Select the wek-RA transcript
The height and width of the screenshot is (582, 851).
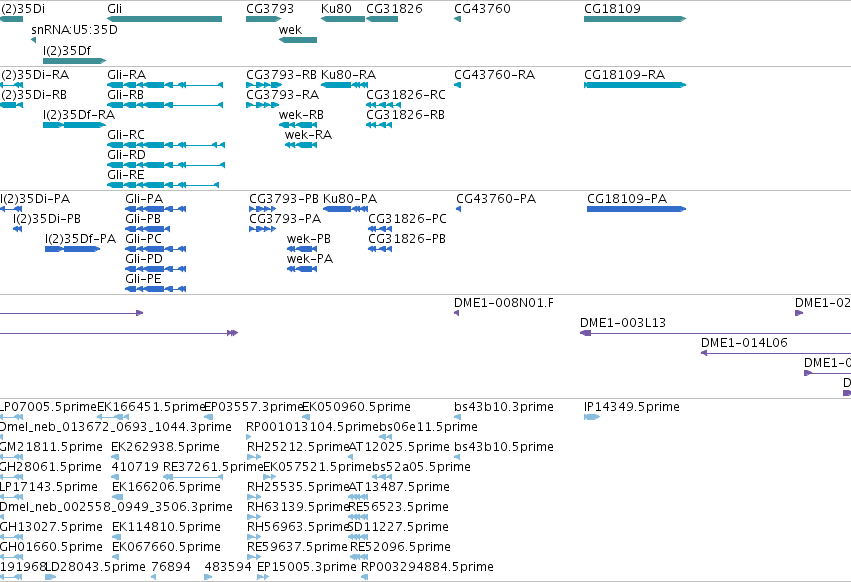301,145
